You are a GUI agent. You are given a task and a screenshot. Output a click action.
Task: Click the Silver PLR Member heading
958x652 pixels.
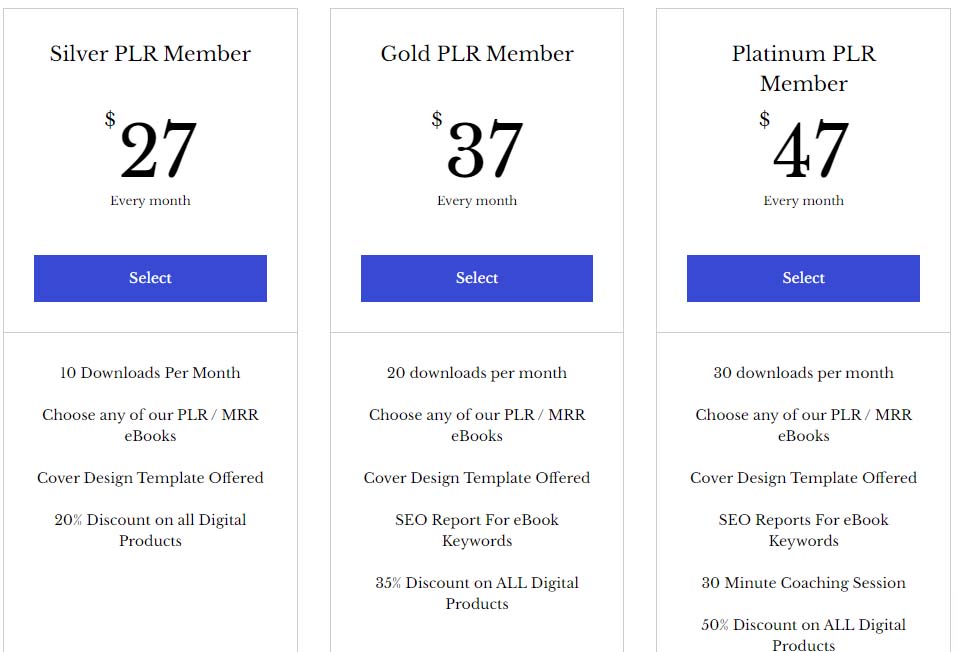pyautogui.click(x=150, y=54)
